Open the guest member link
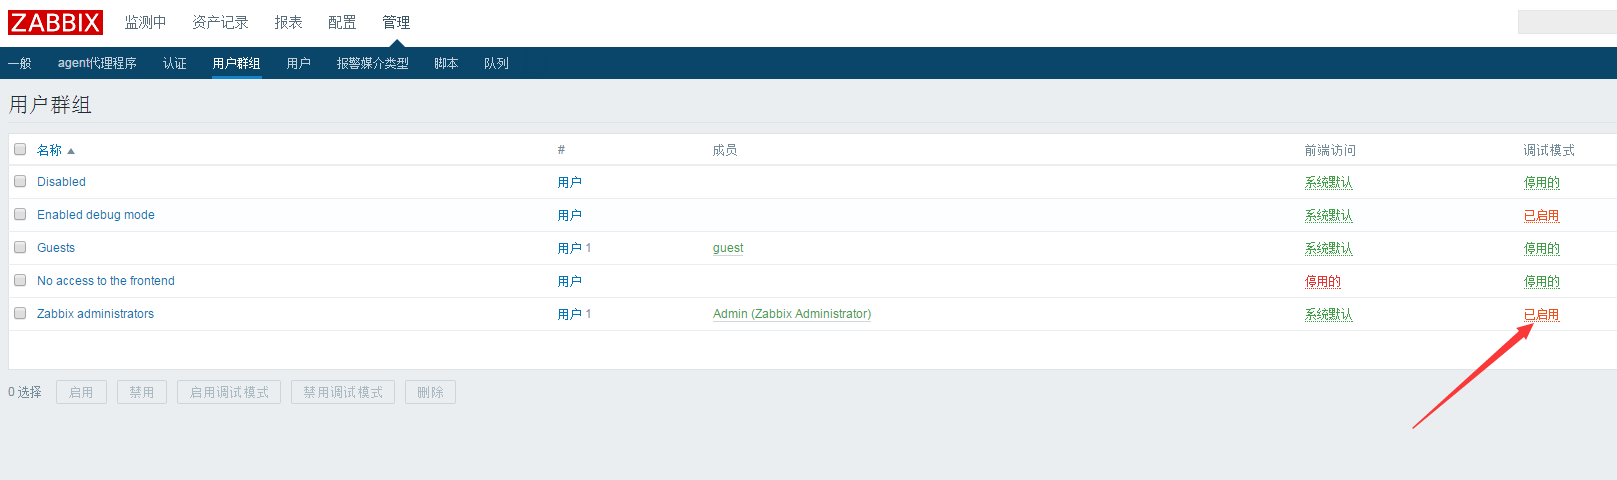Viewport: 1617px width, 480px height. point(728,248)
